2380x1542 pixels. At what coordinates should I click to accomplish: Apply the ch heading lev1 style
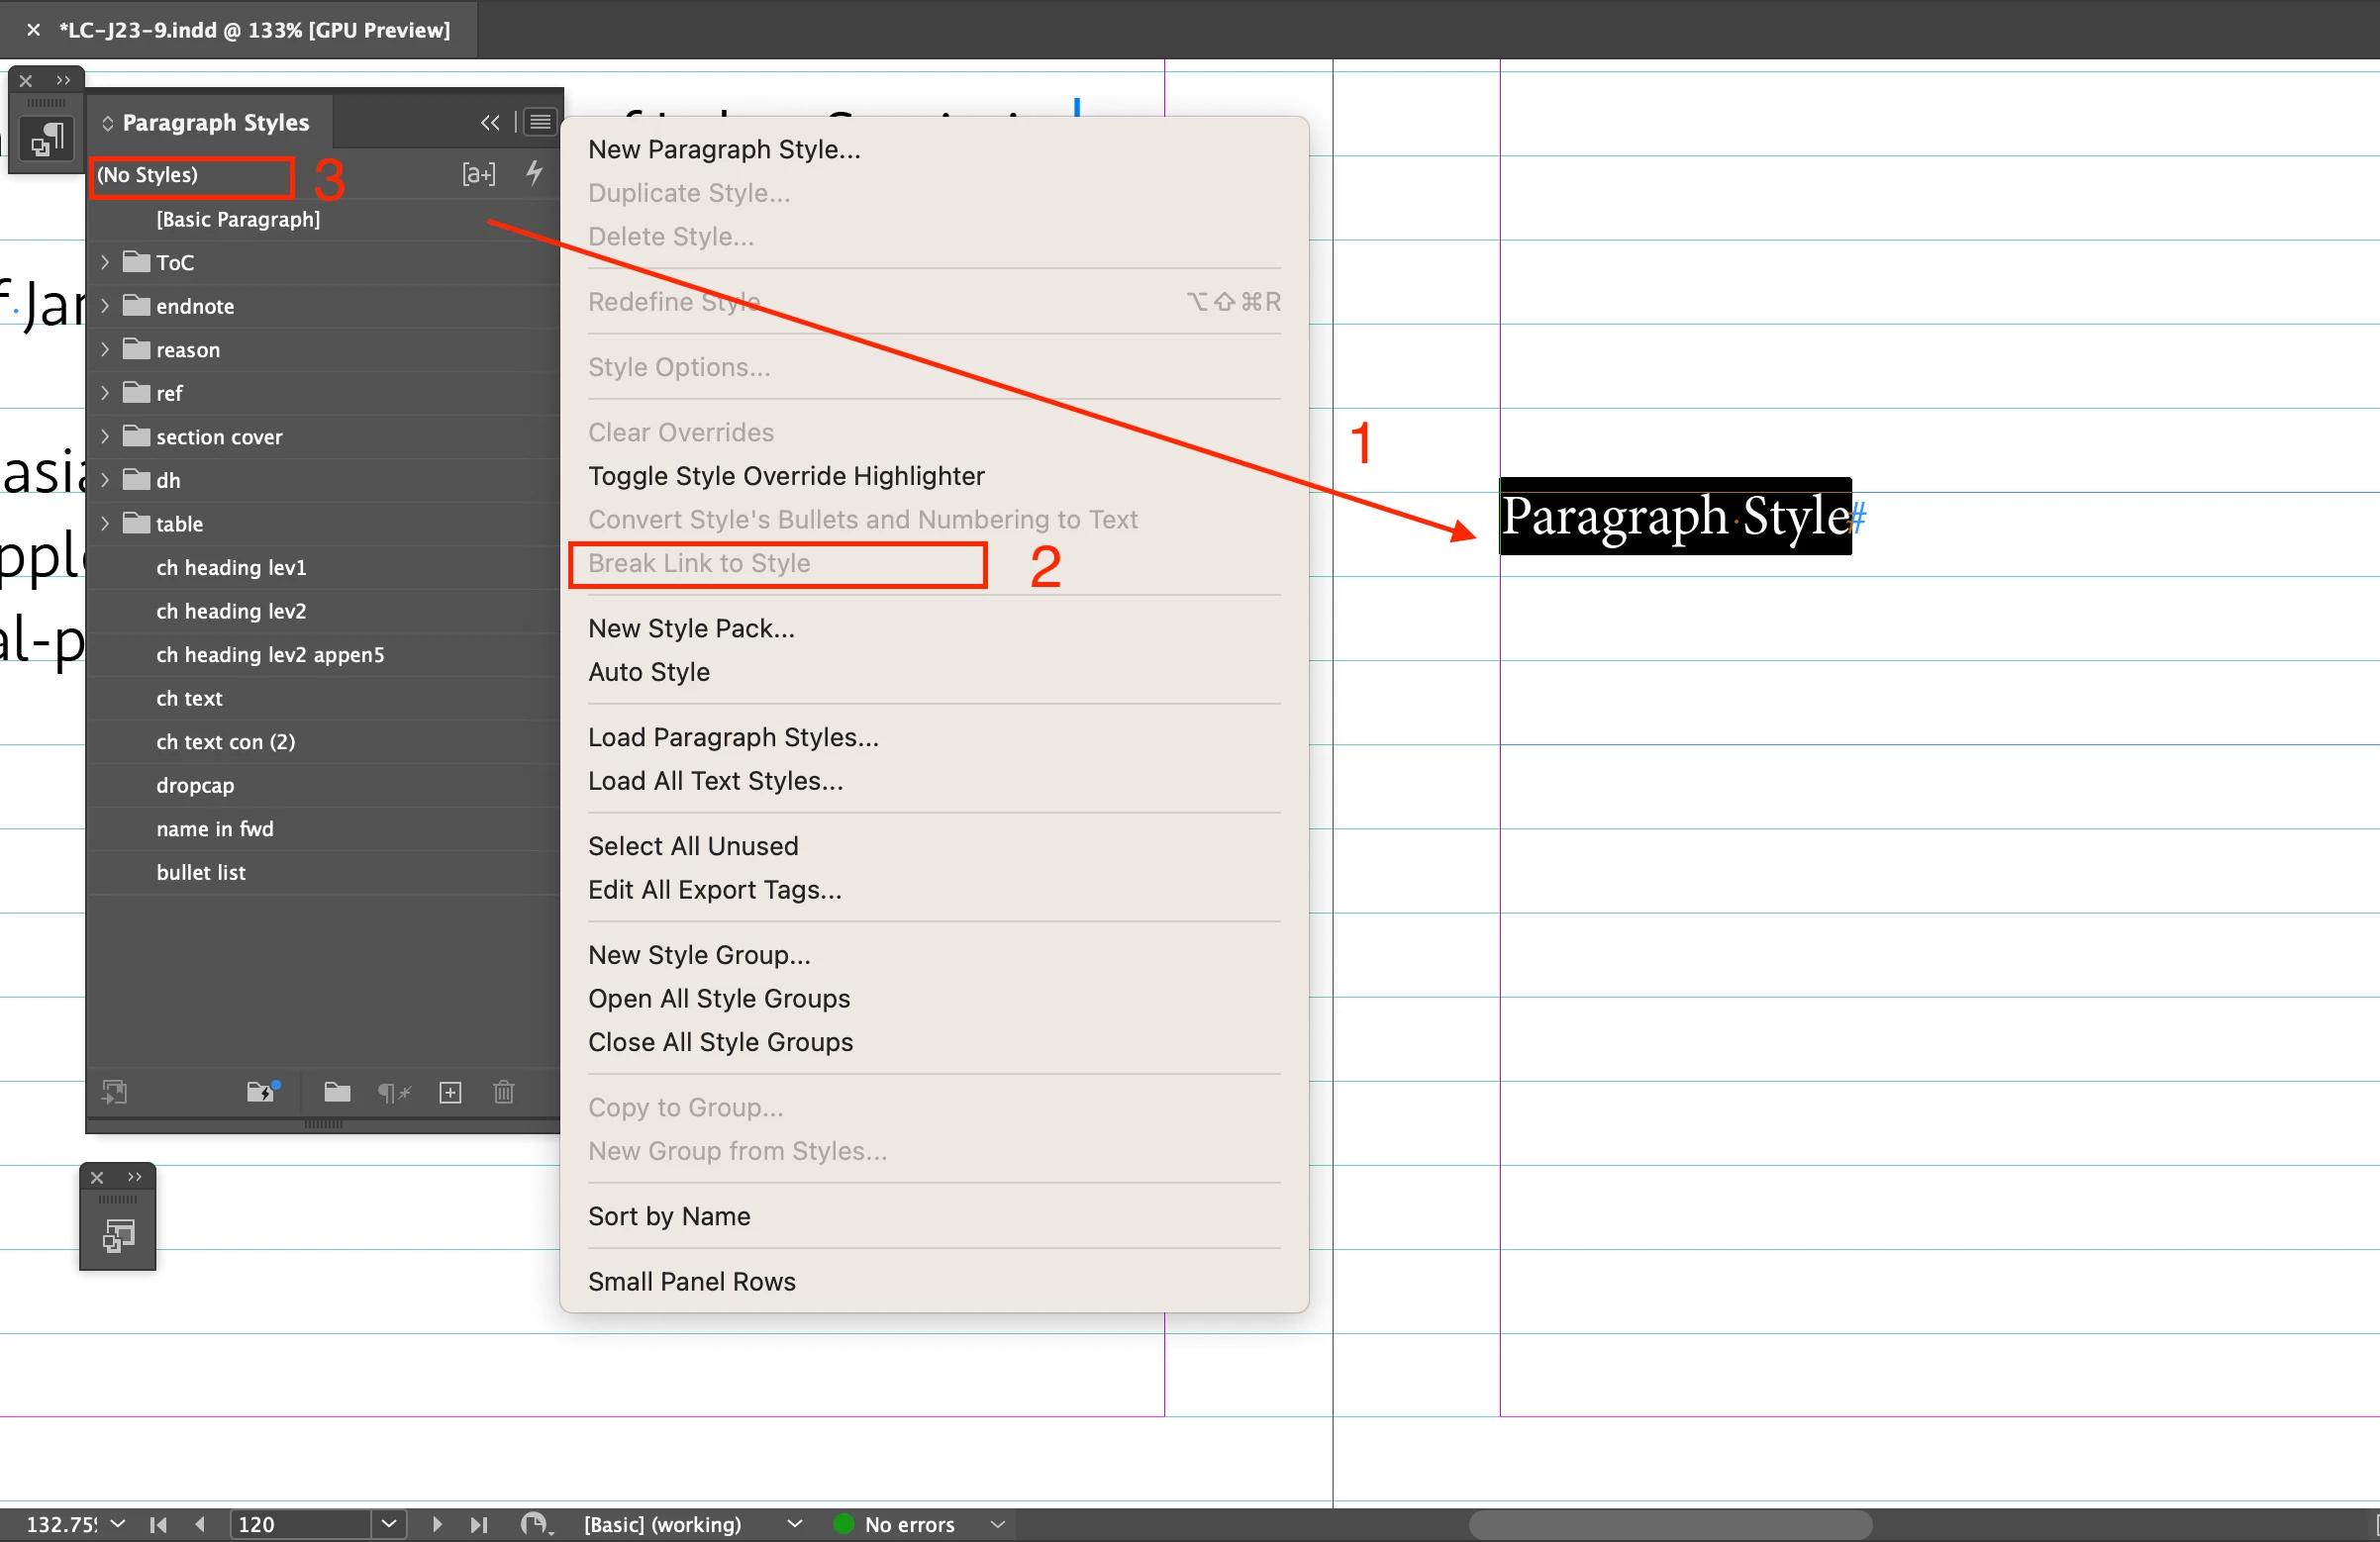pos(231,567)
